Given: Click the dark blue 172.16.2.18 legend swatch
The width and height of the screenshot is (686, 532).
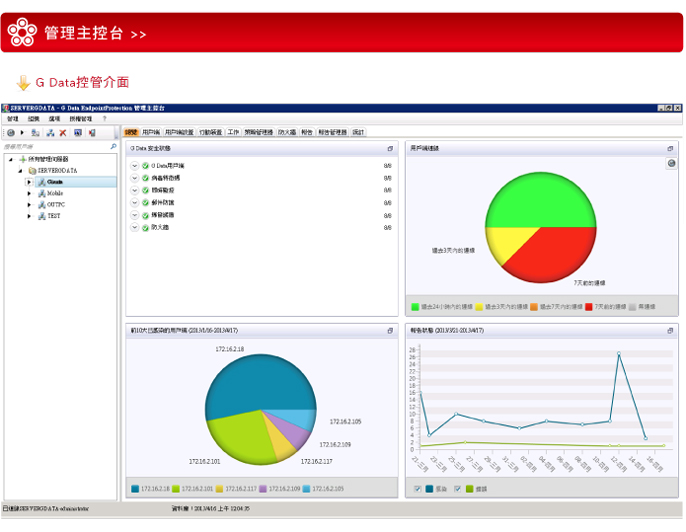Looking at the screenshot, I should tap(135, 489).
